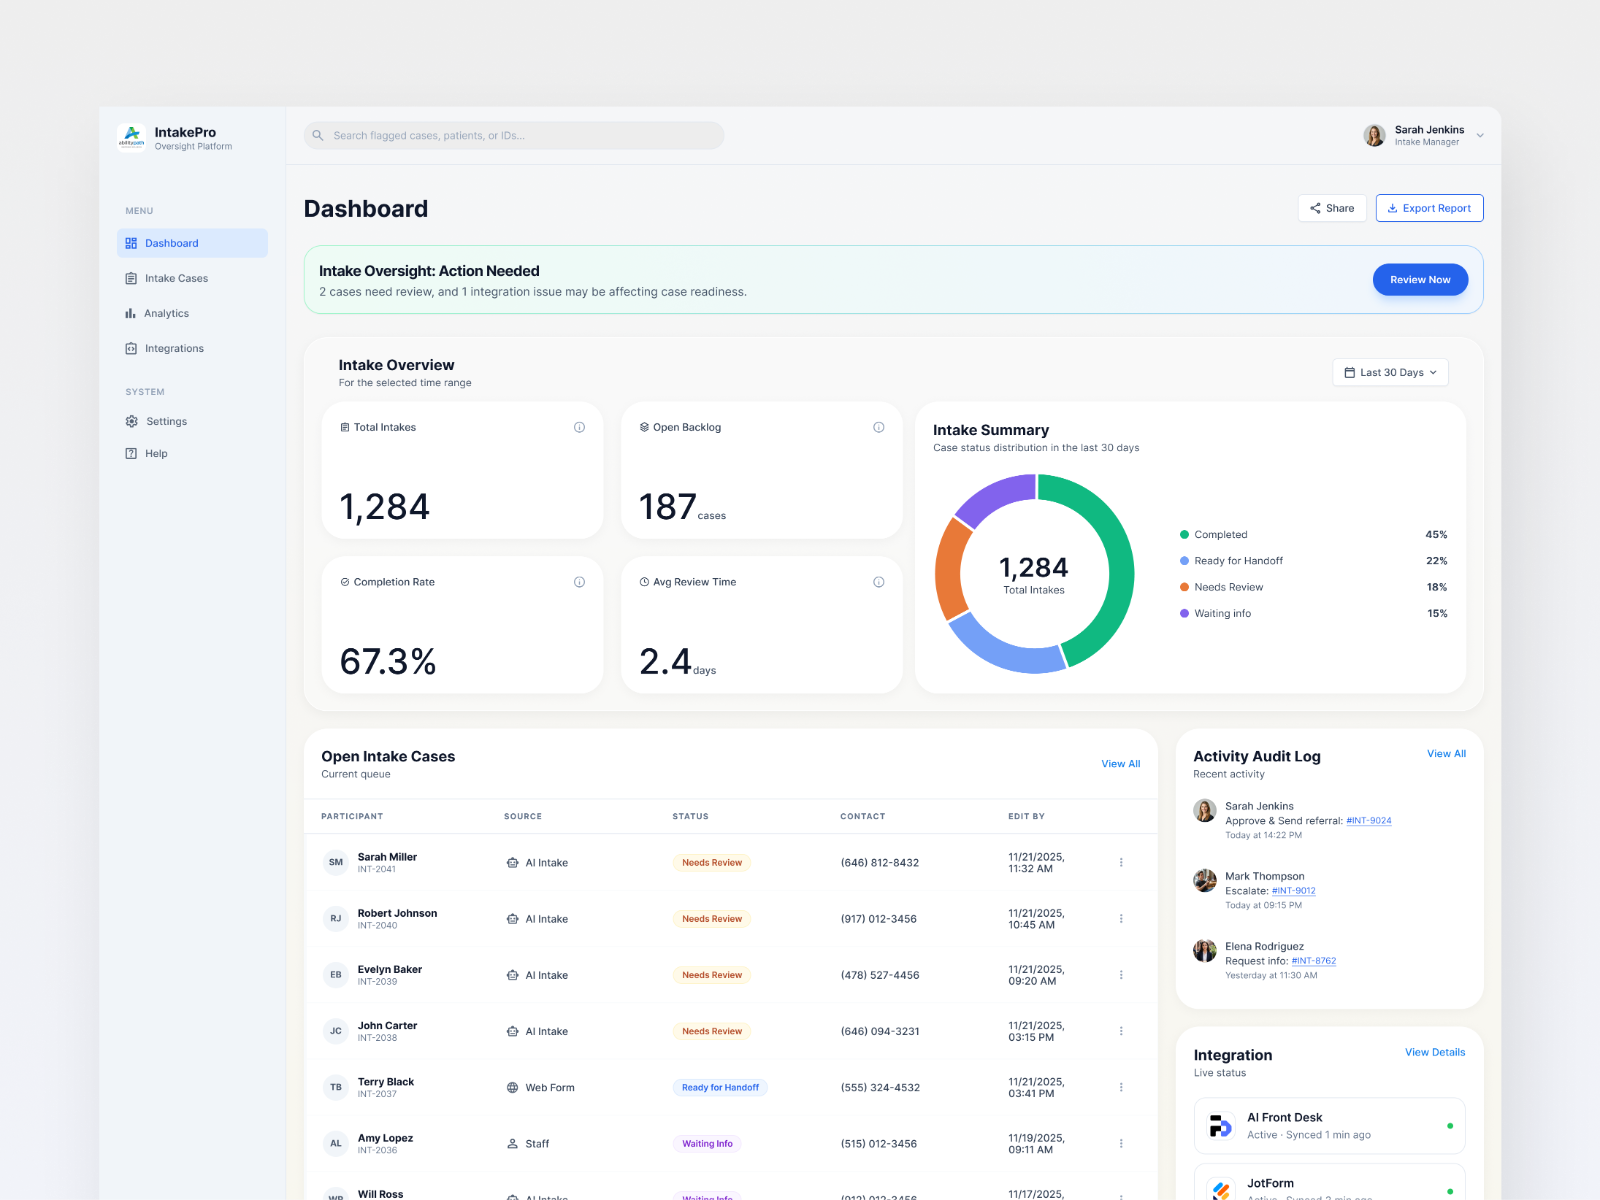This screenshot has height=1200, width=1600.
Task: Click the Review Now button
Action: pyautogui.click(x=1420, y=280)
